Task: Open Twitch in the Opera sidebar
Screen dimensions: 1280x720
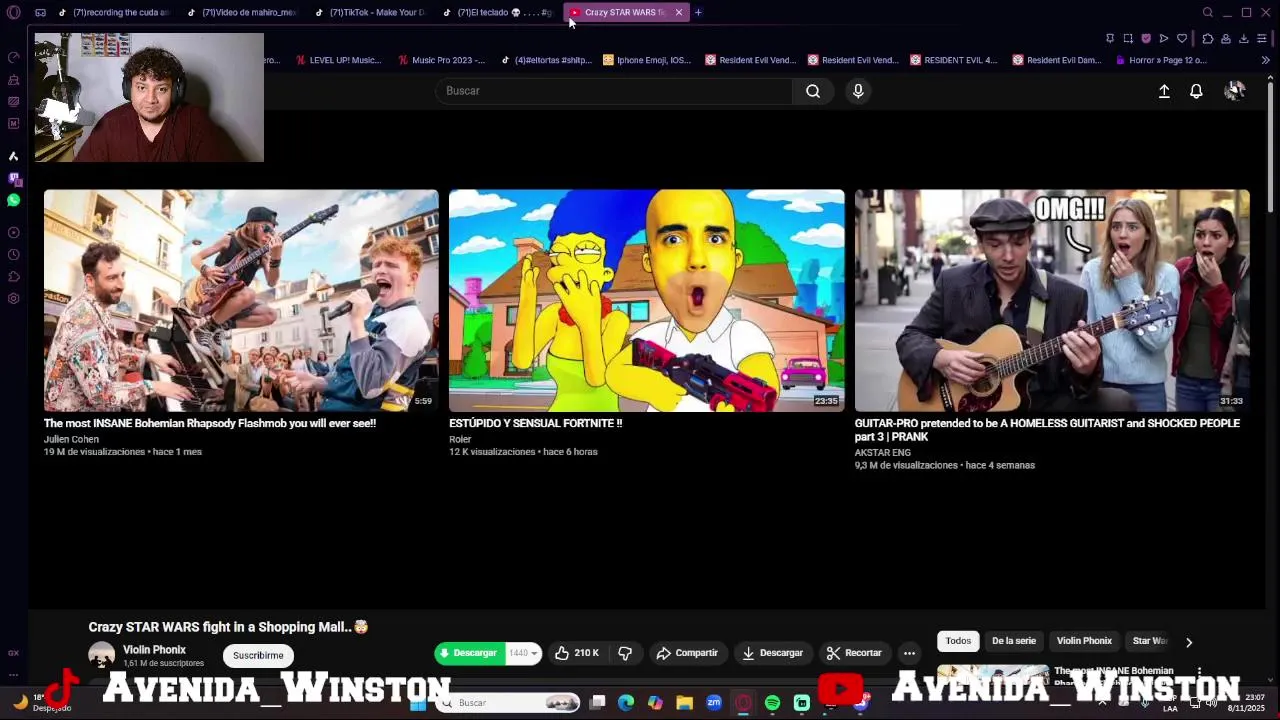Action: (13, 178)
